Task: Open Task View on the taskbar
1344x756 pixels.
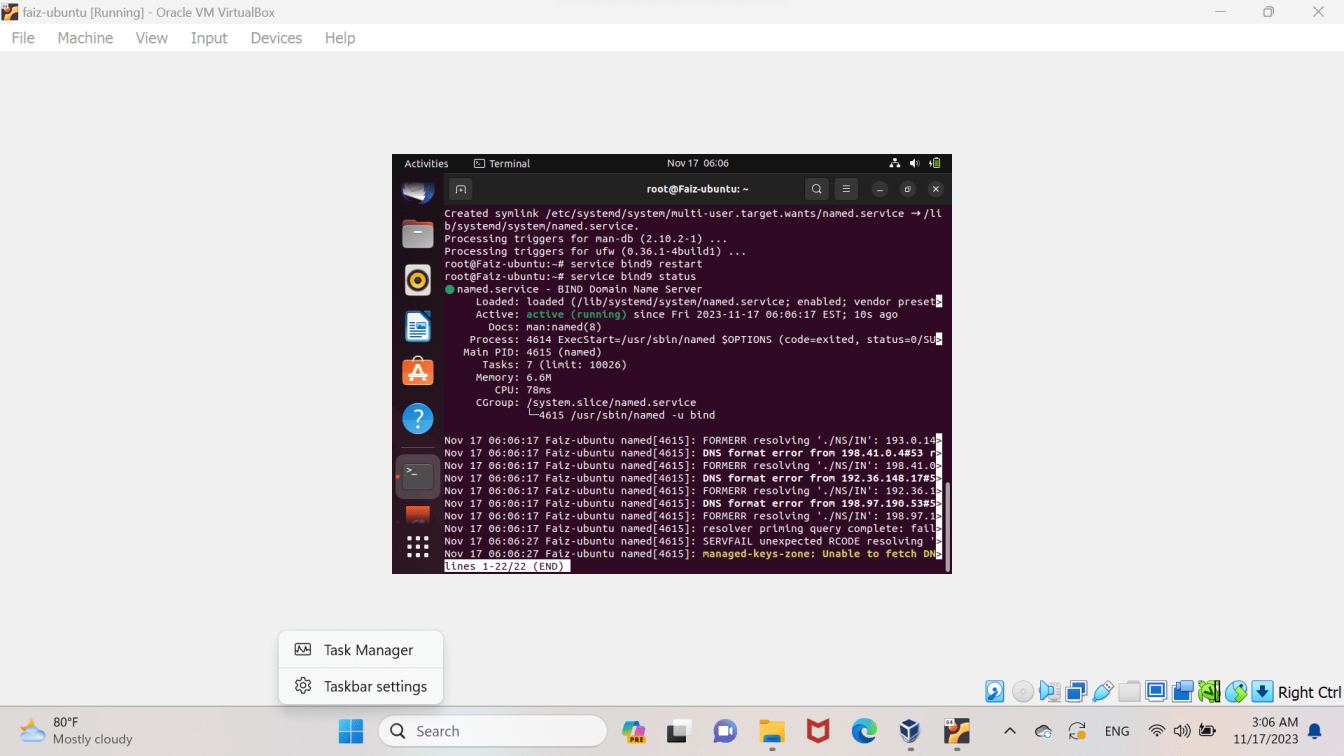Action: click(x=680, y=731)
